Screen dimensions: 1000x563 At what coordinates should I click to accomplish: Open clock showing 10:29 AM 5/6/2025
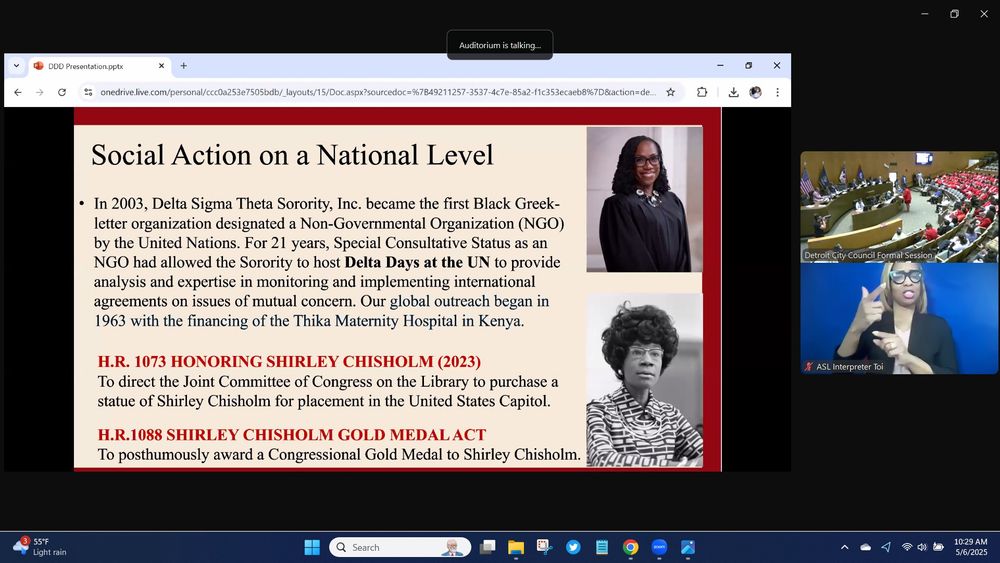click(x=971, y=547)
